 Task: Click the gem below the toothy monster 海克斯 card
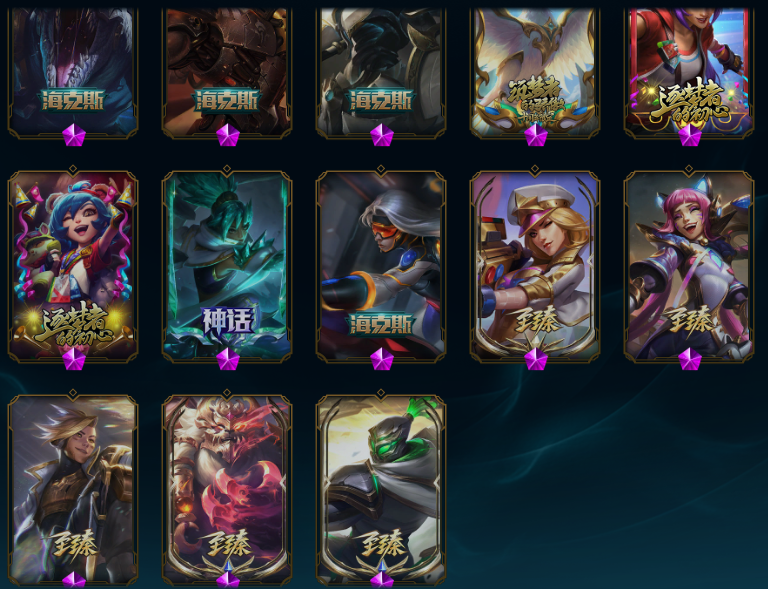coord(74,135)
